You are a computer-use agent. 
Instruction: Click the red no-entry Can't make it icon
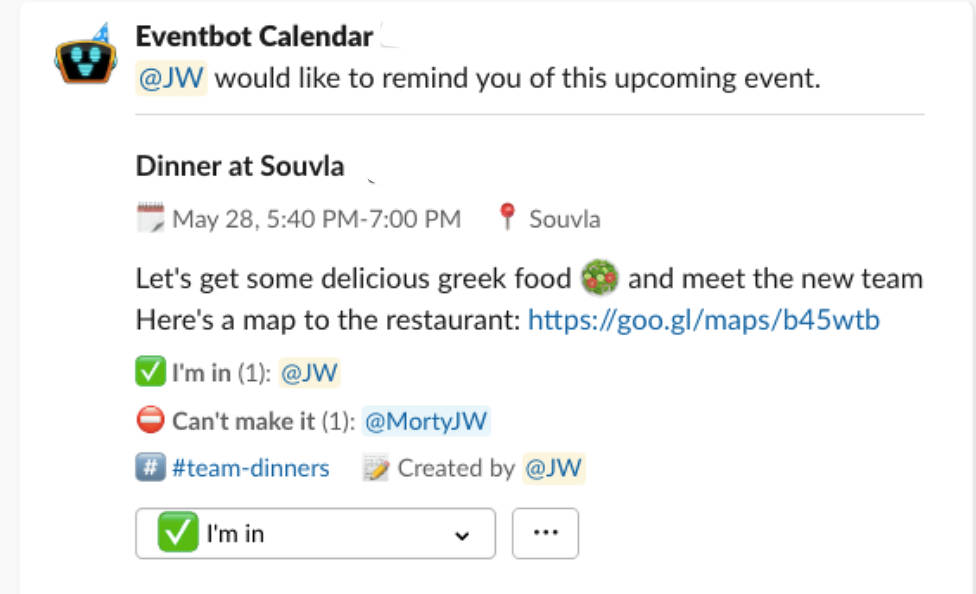point(149,421)
